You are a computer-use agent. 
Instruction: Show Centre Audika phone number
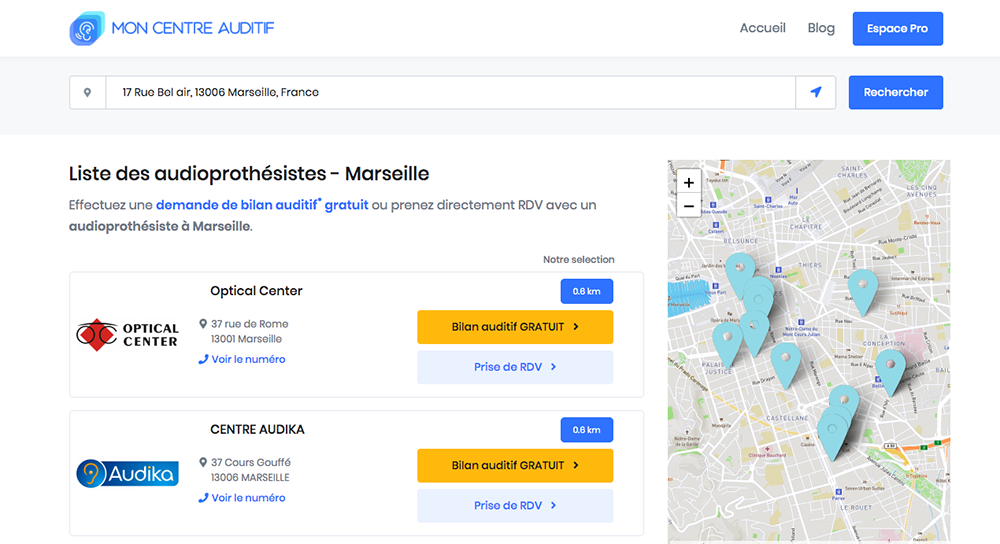[247, 497]
